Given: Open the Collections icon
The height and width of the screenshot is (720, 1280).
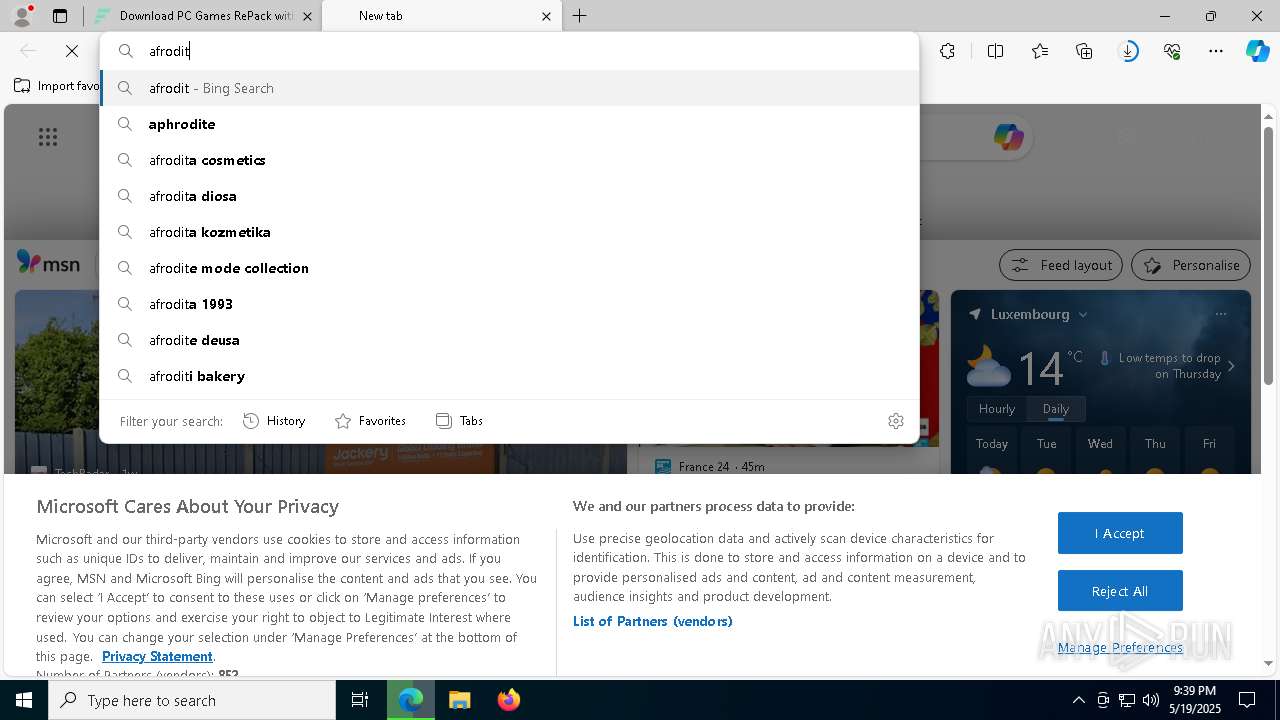Looking at the screenshot, I should [1084, 51].
